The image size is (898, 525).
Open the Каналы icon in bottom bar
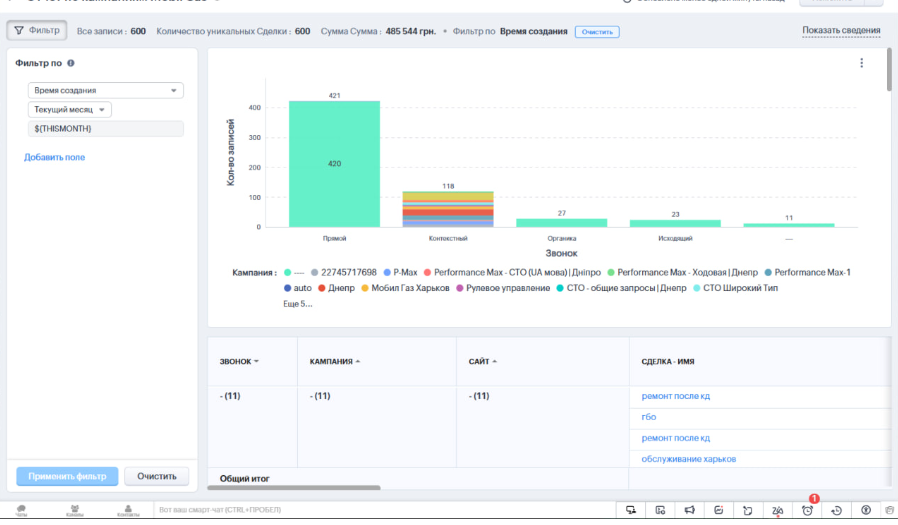(75, 511)
